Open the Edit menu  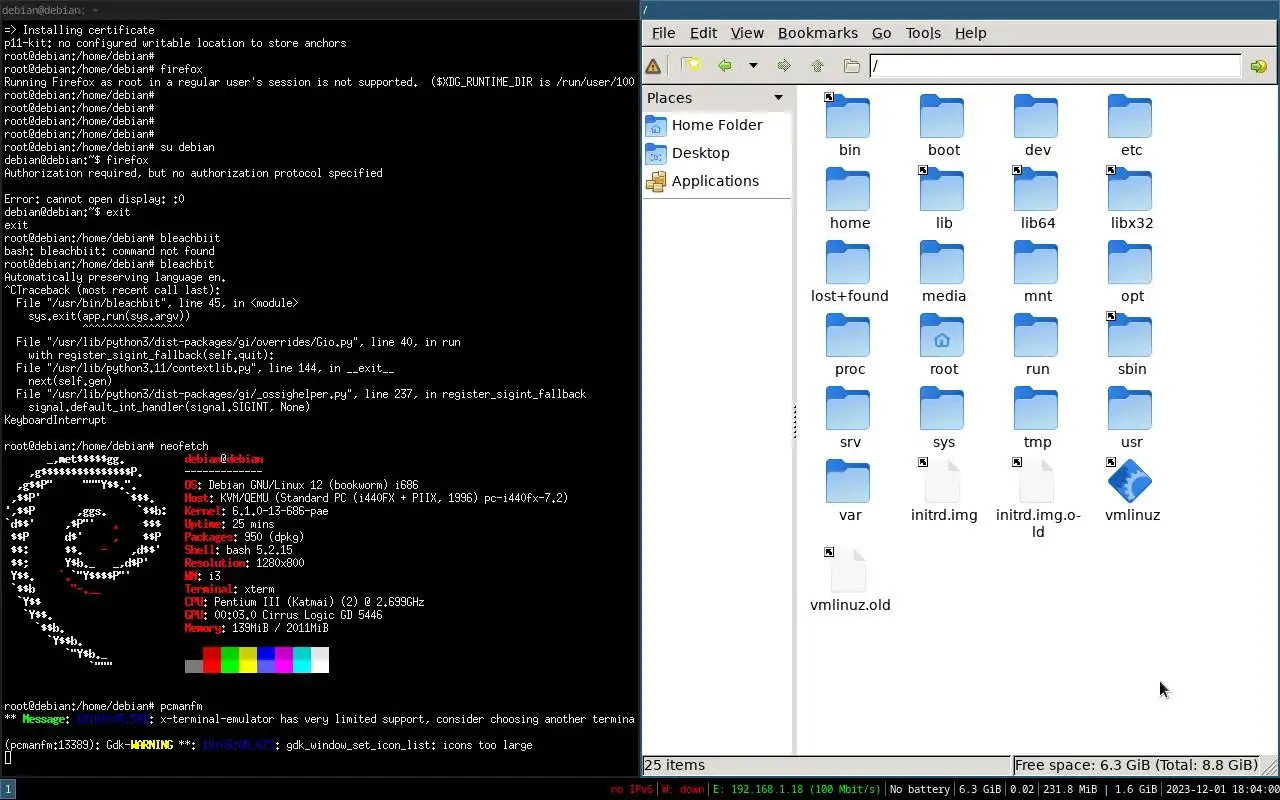click(x=703, y=33)
